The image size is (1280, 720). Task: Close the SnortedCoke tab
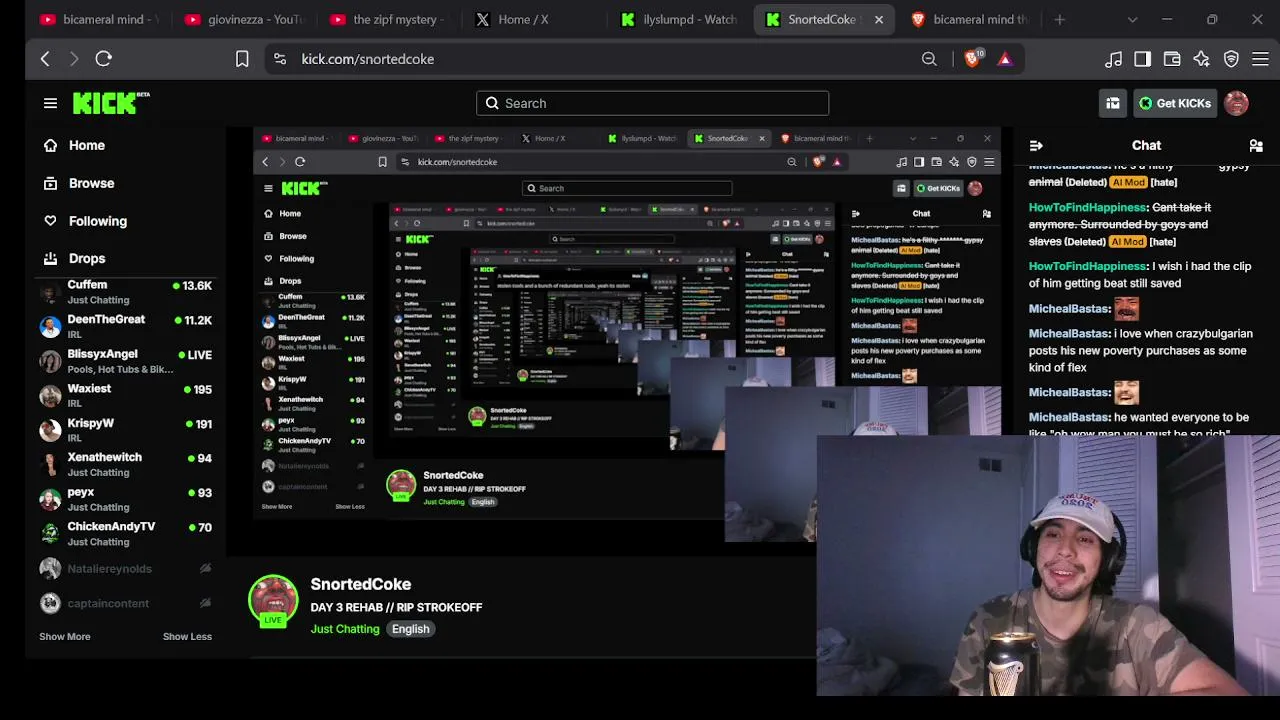pyautogui.click(x=879, y=19)
